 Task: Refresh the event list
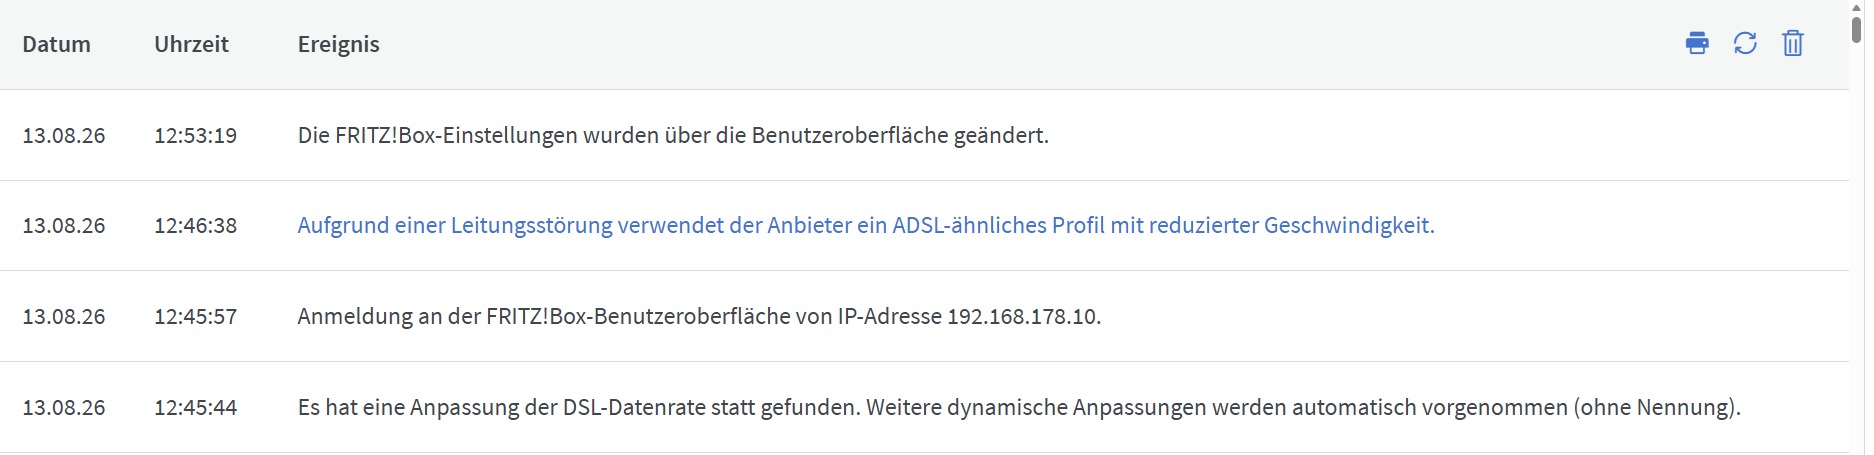[1745, 44]
